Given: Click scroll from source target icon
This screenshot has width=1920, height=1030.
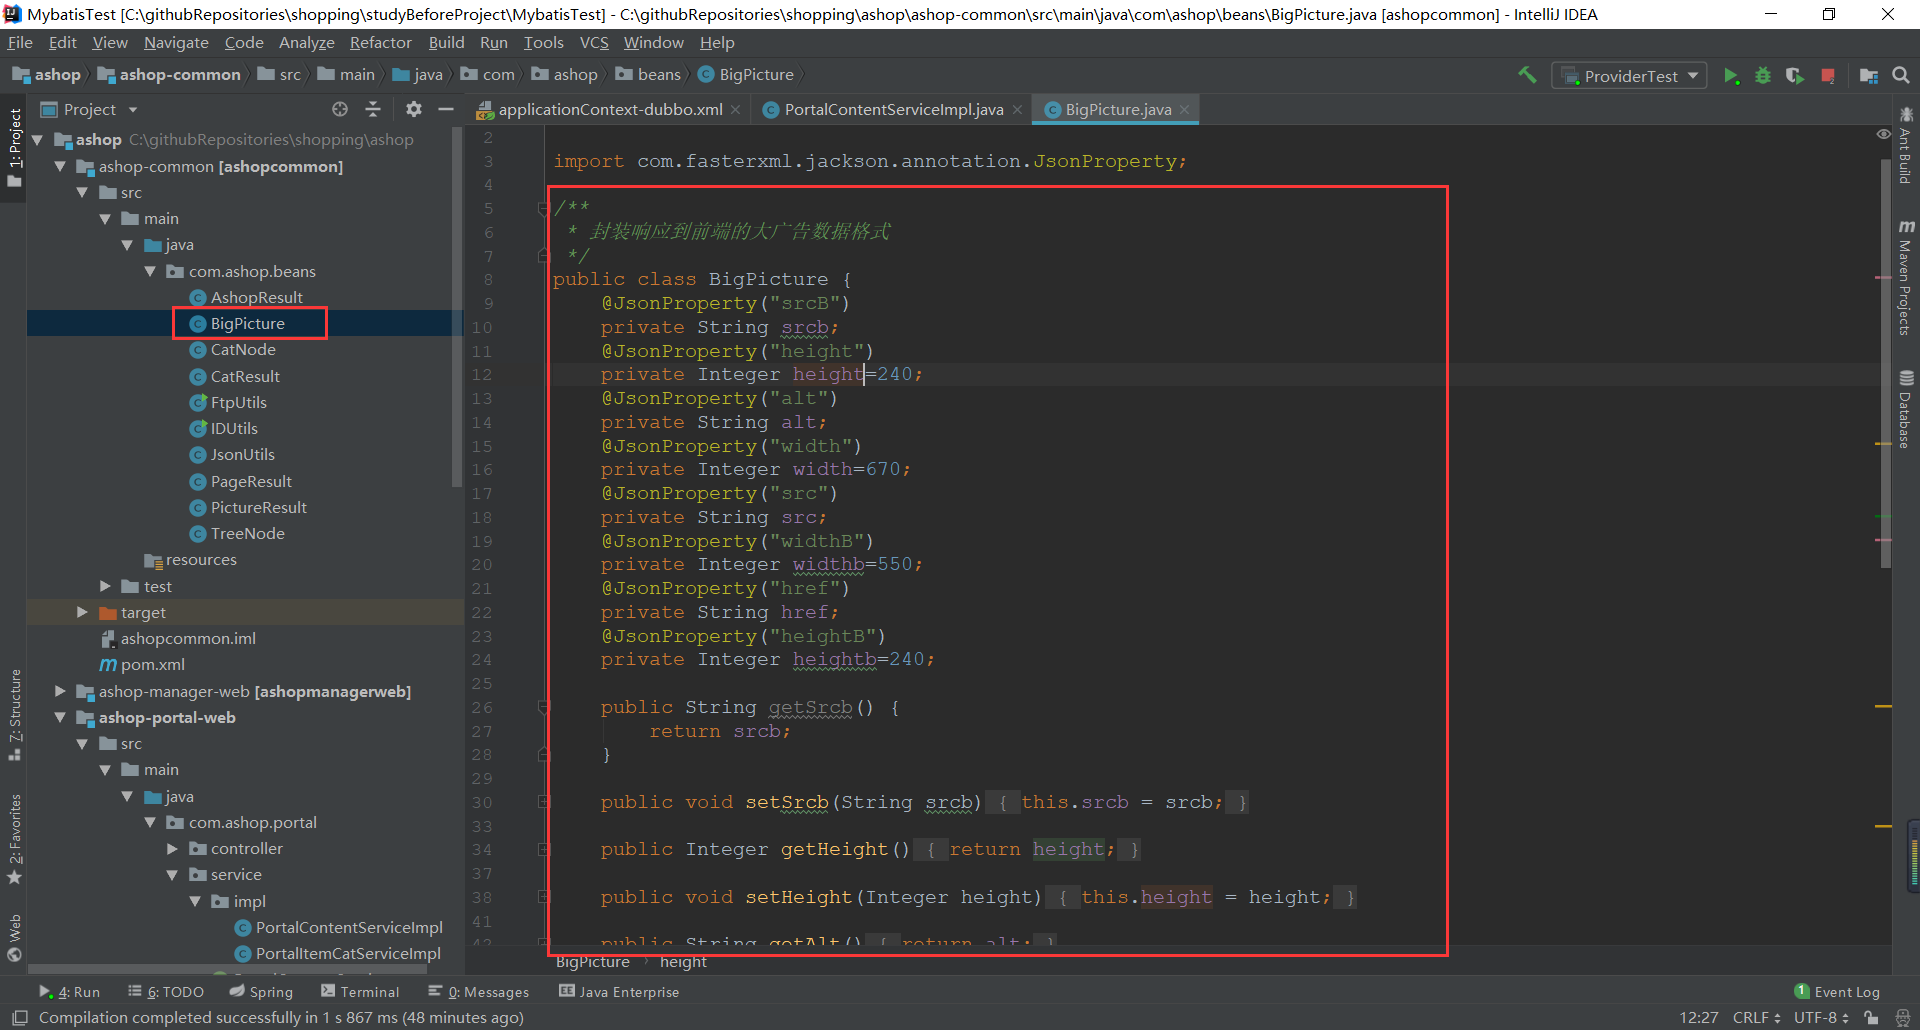Looking at the screenshot, I should click(x=340, y=109).
